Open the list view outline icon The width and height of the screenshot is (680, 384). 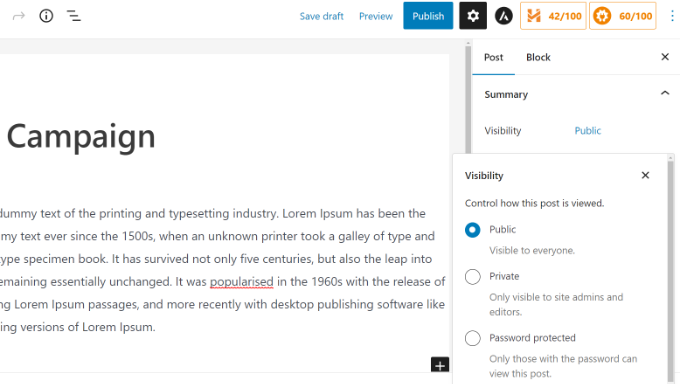point(73,16)
